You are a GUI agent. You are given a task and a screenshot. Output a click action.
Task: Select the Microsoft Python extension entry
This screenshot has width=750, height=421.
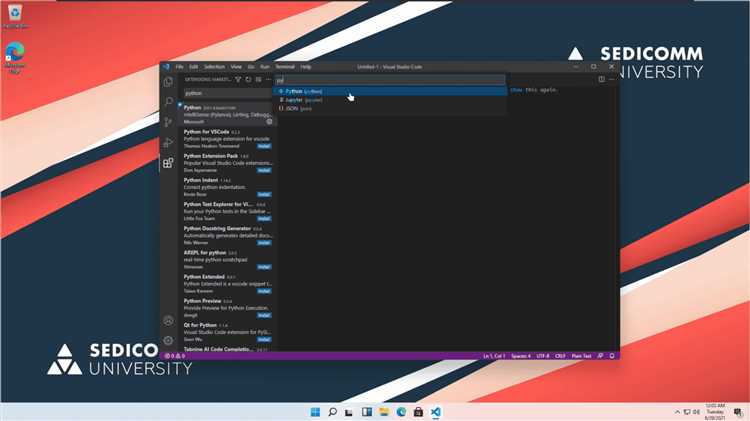click(227, 114)
